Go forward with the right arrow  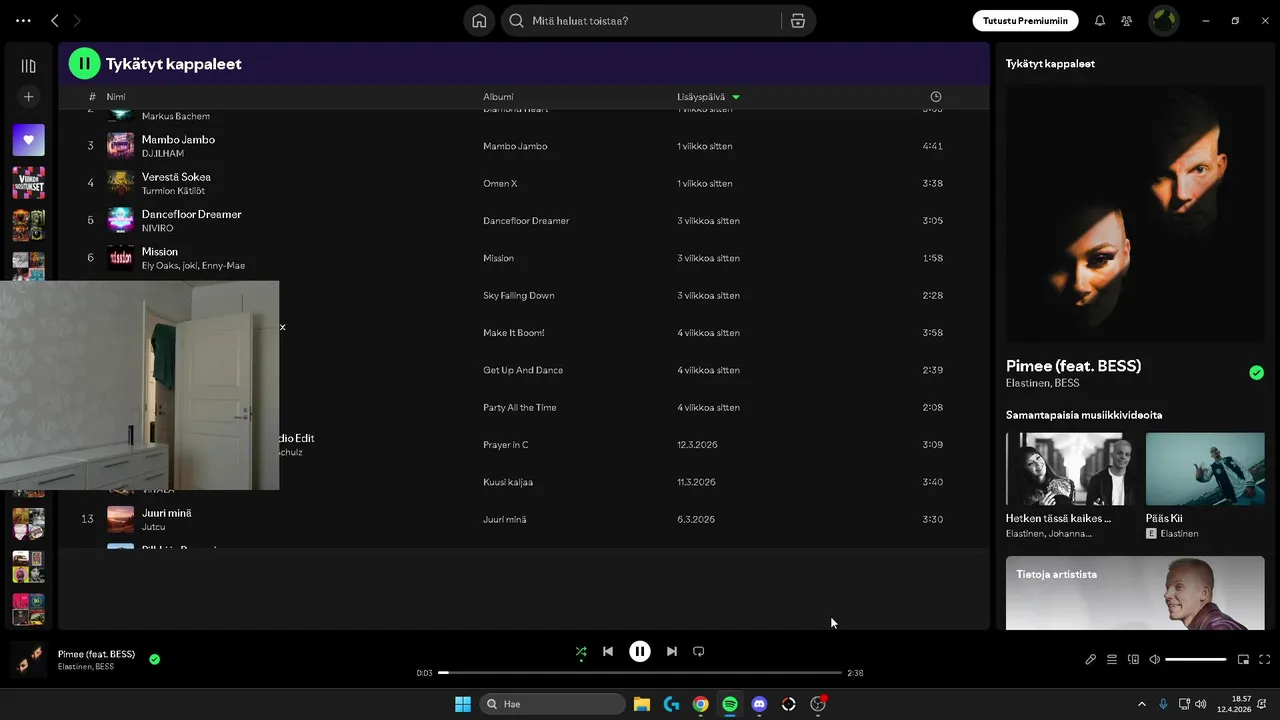77,20
